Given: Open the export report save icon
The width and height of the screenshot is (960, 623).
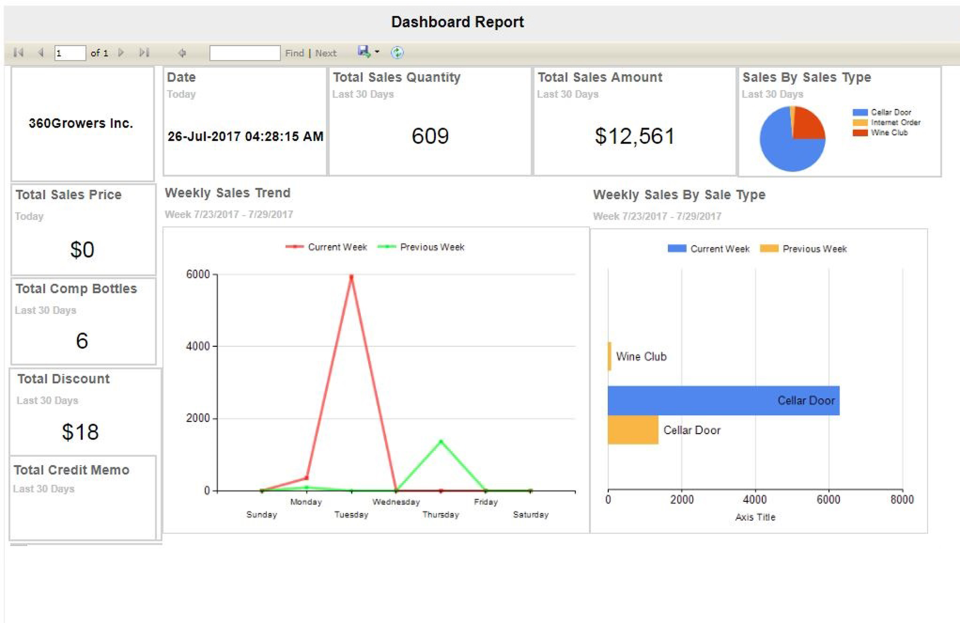Looking at the screenshot, I should (364, 52).
